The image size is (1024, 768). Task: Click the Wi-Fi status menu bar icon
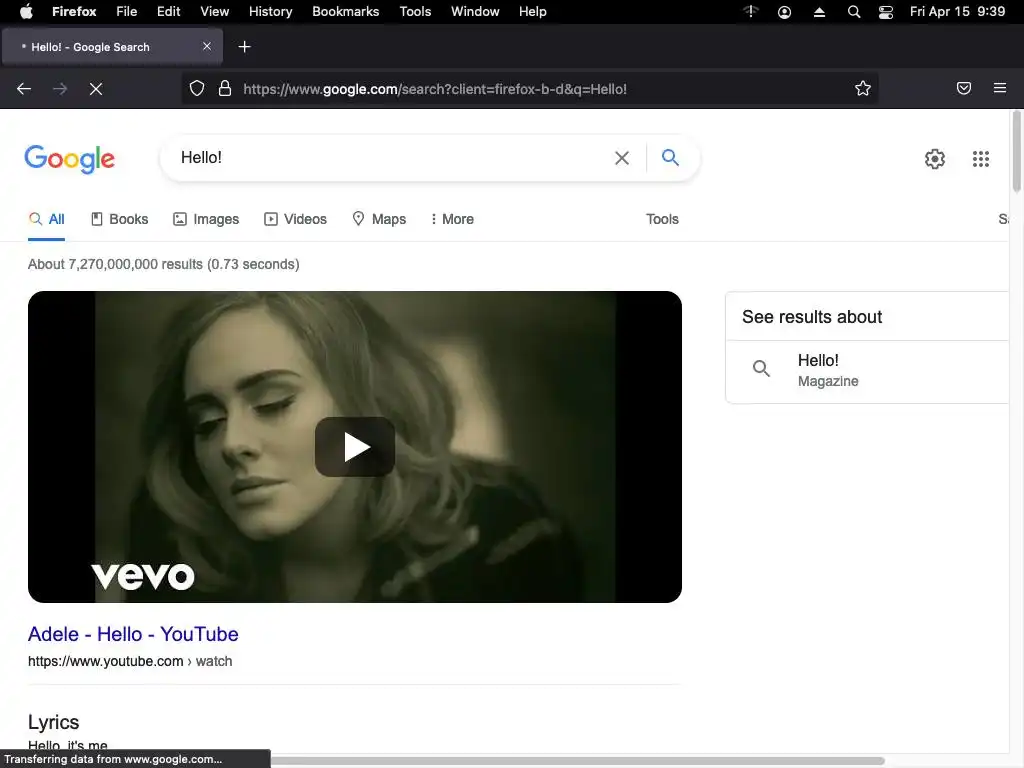coord(751,11)
